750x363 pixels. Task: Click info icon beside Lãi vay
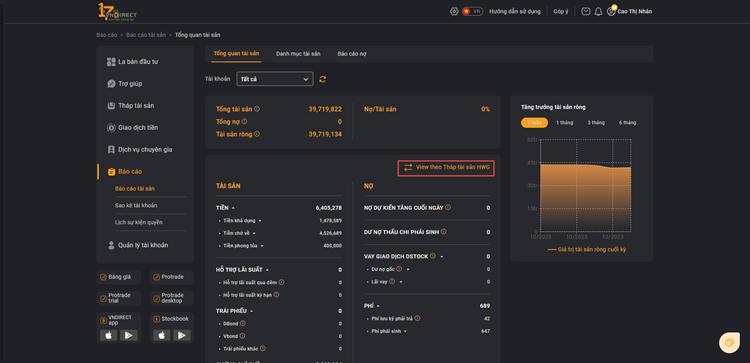[x=392, y=281]
